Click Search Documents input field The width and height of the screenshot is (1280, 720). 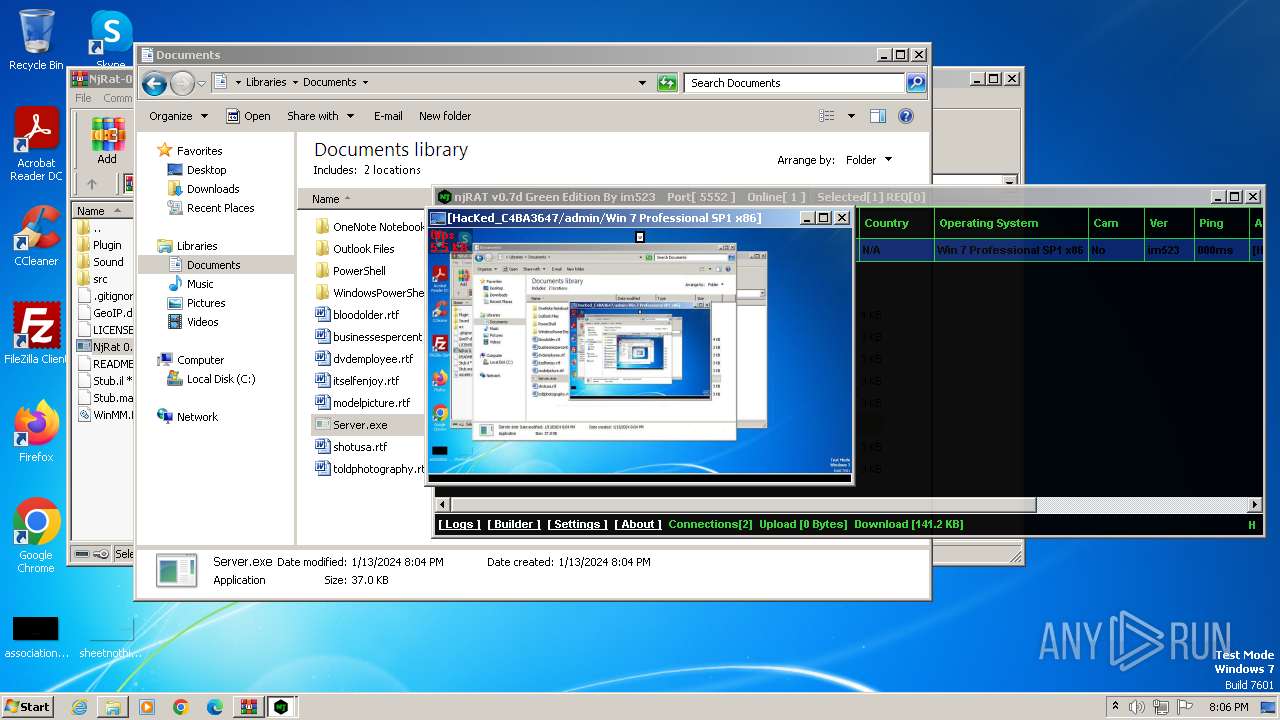coord(795,83)
